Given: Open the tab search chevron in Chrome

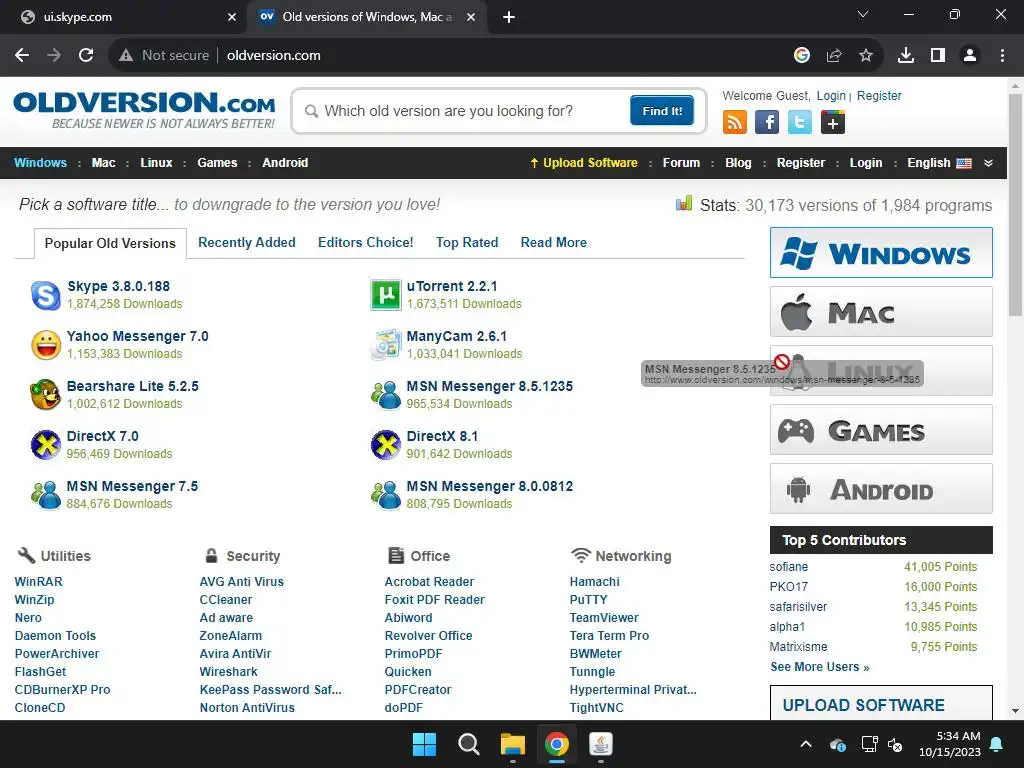Looking at the screenshot, I should click(x=863, y=14).
